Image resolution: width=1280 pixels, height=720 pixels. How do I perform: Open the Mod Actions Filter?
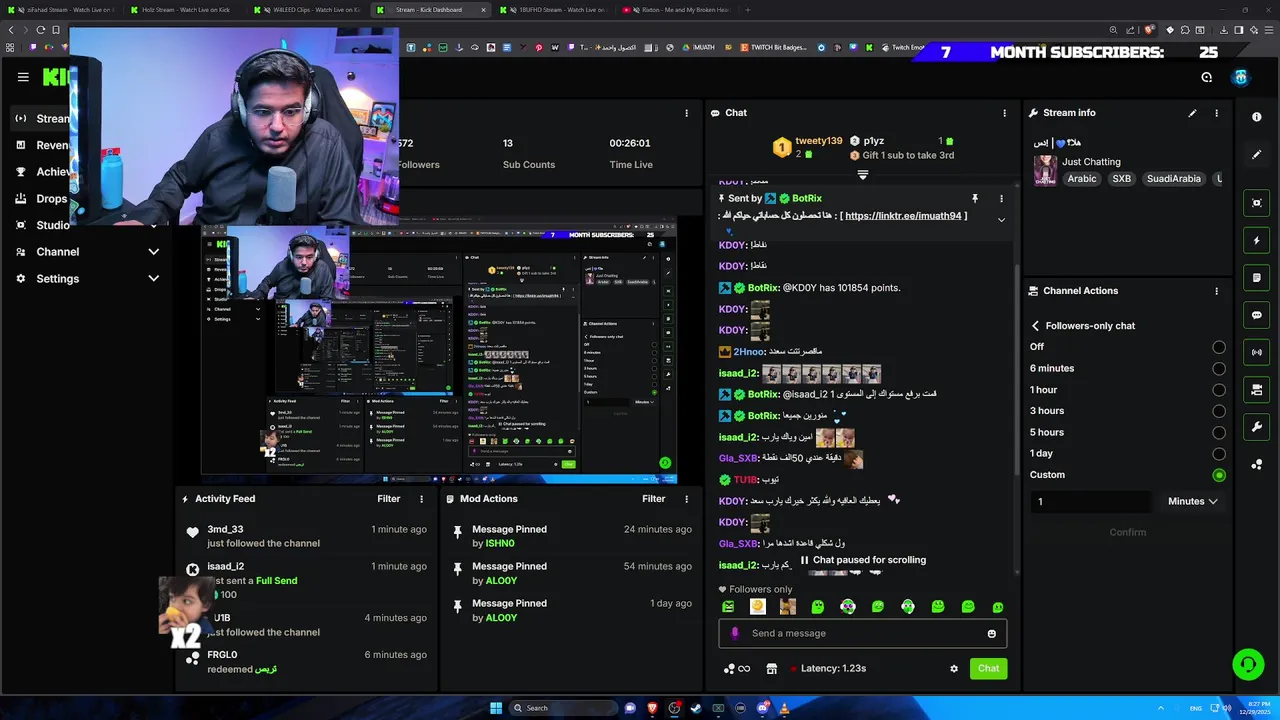point(654,499)
